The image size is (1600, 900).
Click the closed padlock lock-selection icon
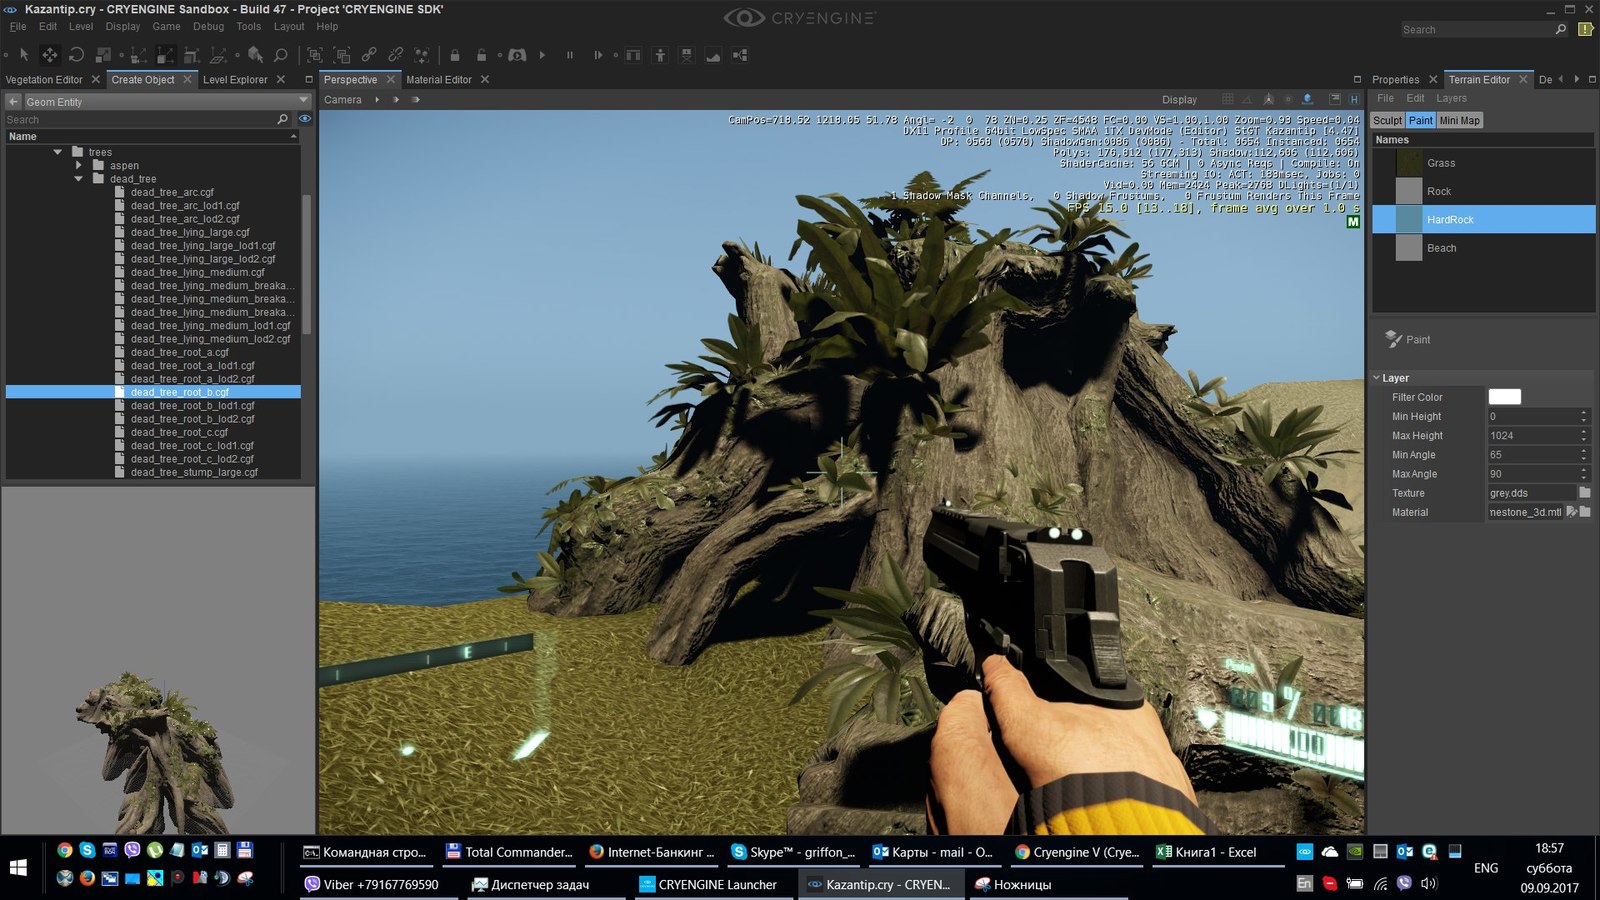(x=455, y=55)
